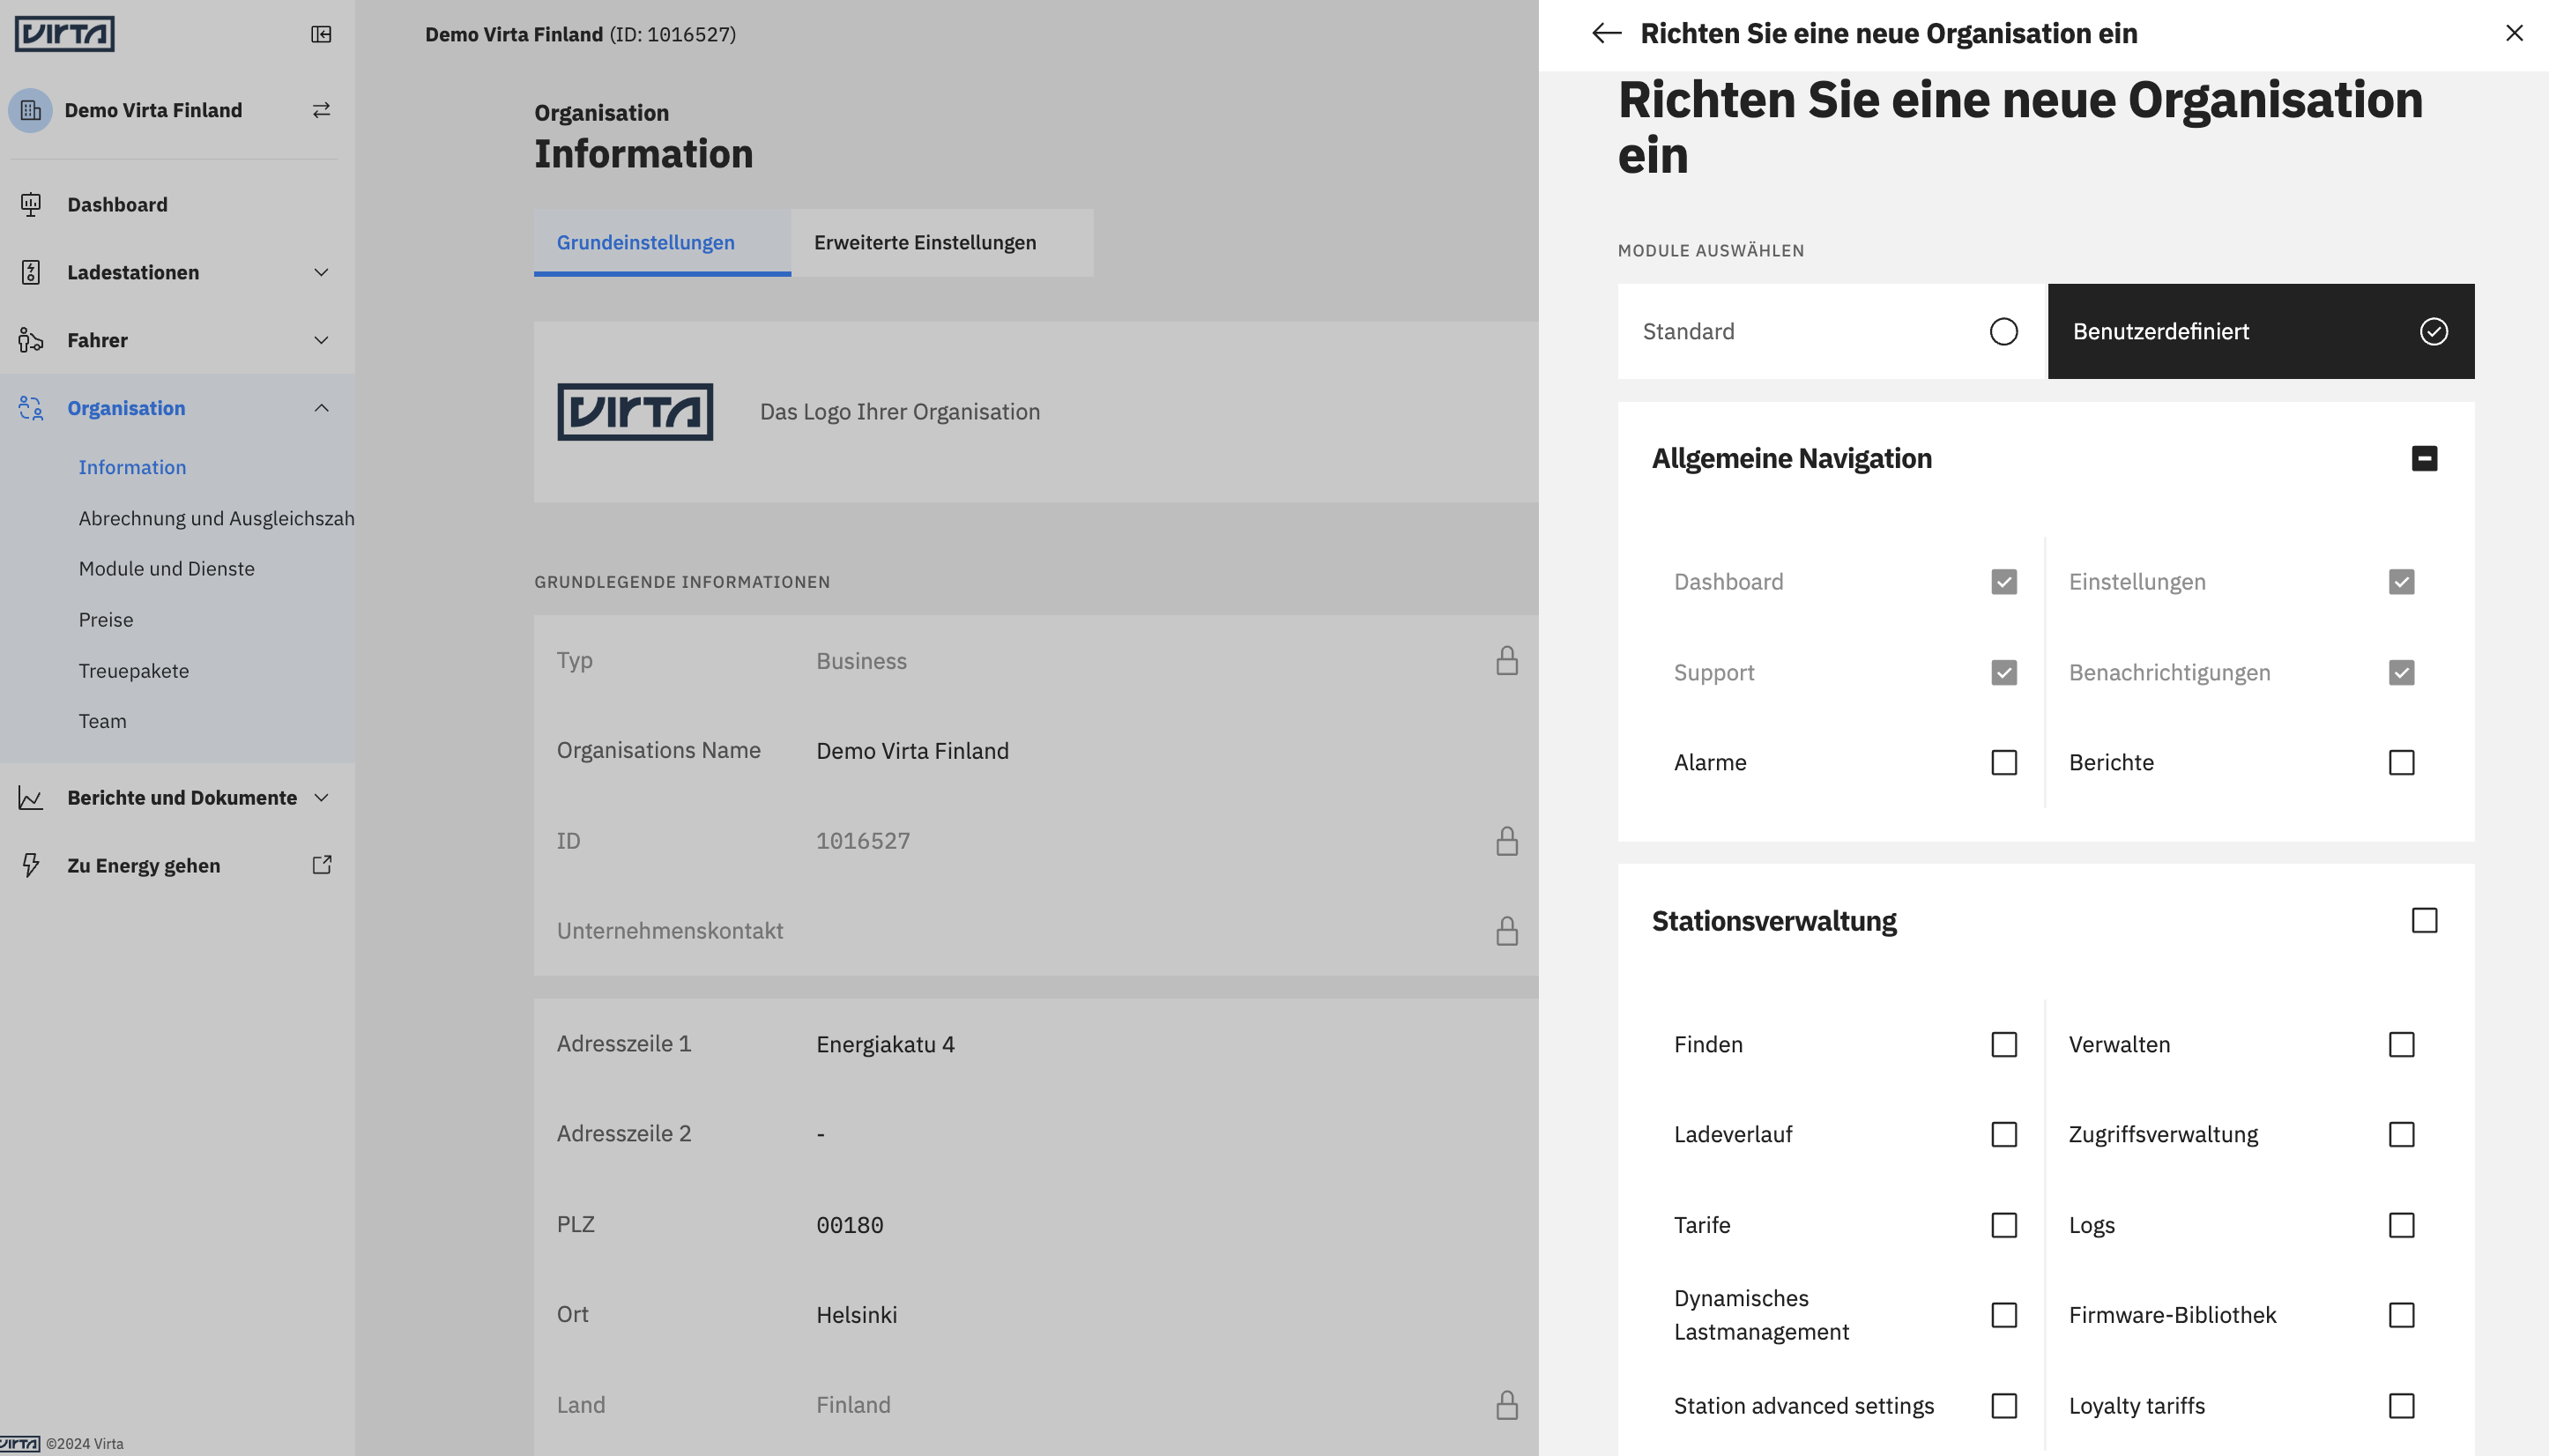The height and width of the screenshot is (1456, 2549).
Task: Click the disabled Benachrichtigungen checkbox
Action: [2401, 673]
